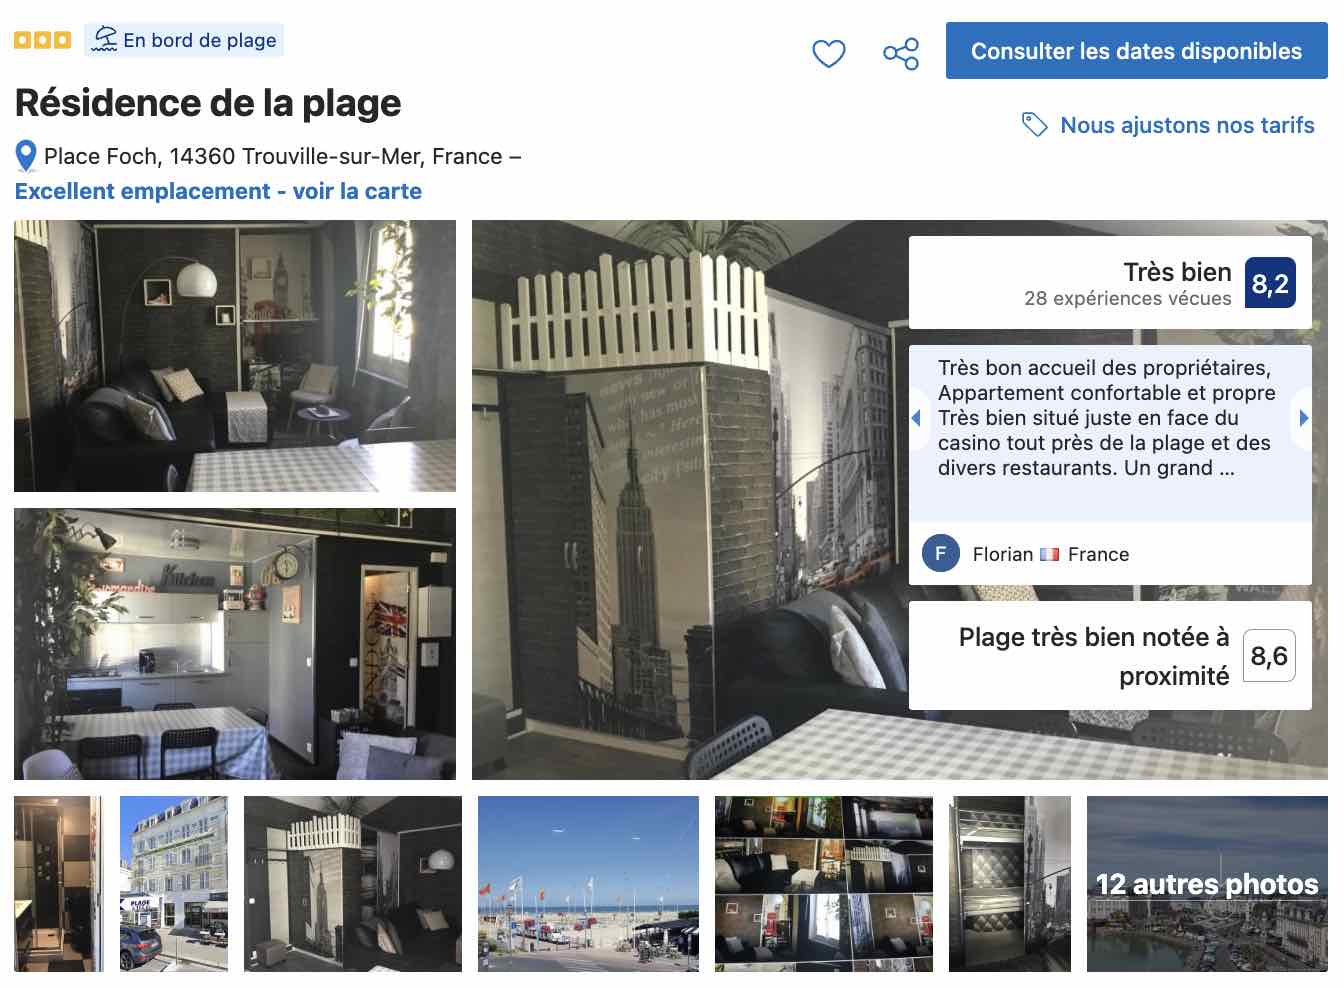
Task: Click the map pin location icon
Action: point(26,156)
